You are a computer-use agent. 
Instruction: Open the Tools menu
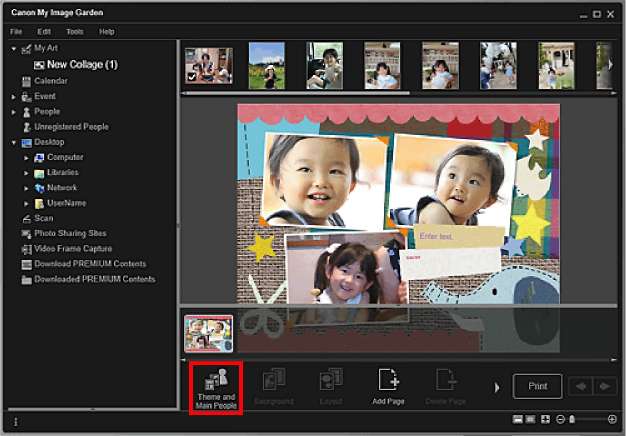tap(74, 32)
